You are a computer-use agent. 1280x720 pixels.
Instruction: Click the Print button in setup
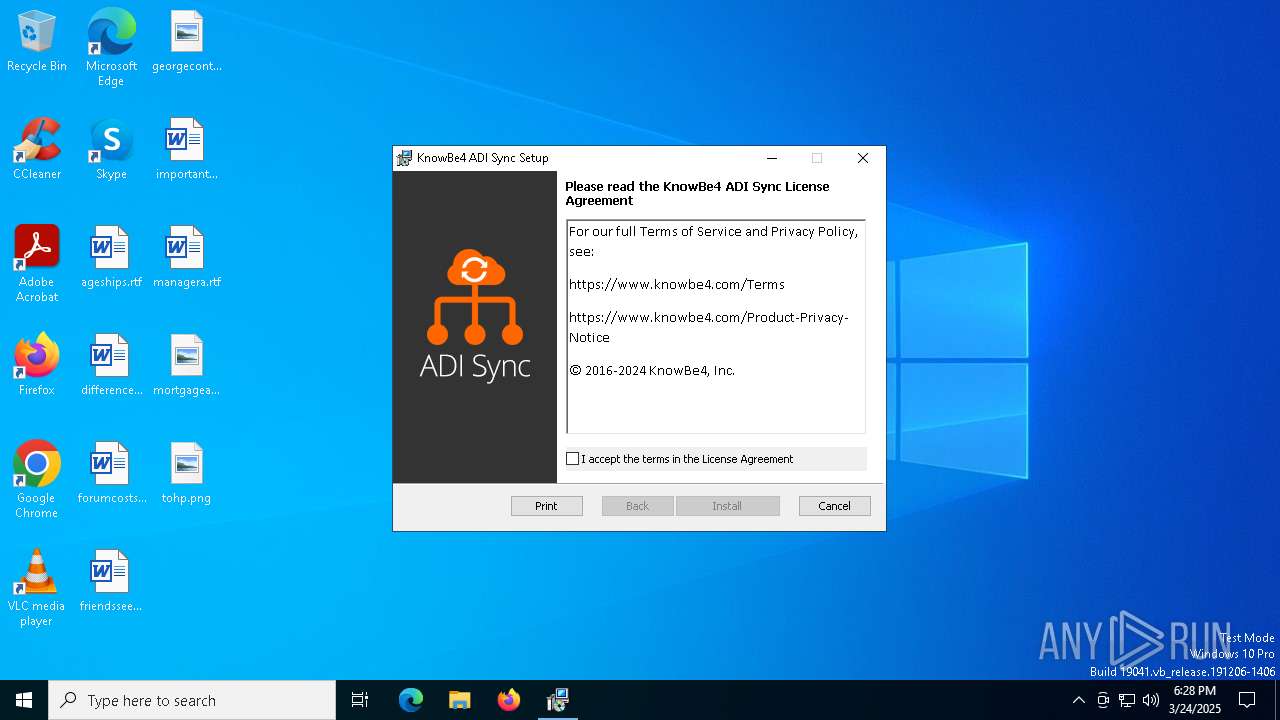pos(546,506)
